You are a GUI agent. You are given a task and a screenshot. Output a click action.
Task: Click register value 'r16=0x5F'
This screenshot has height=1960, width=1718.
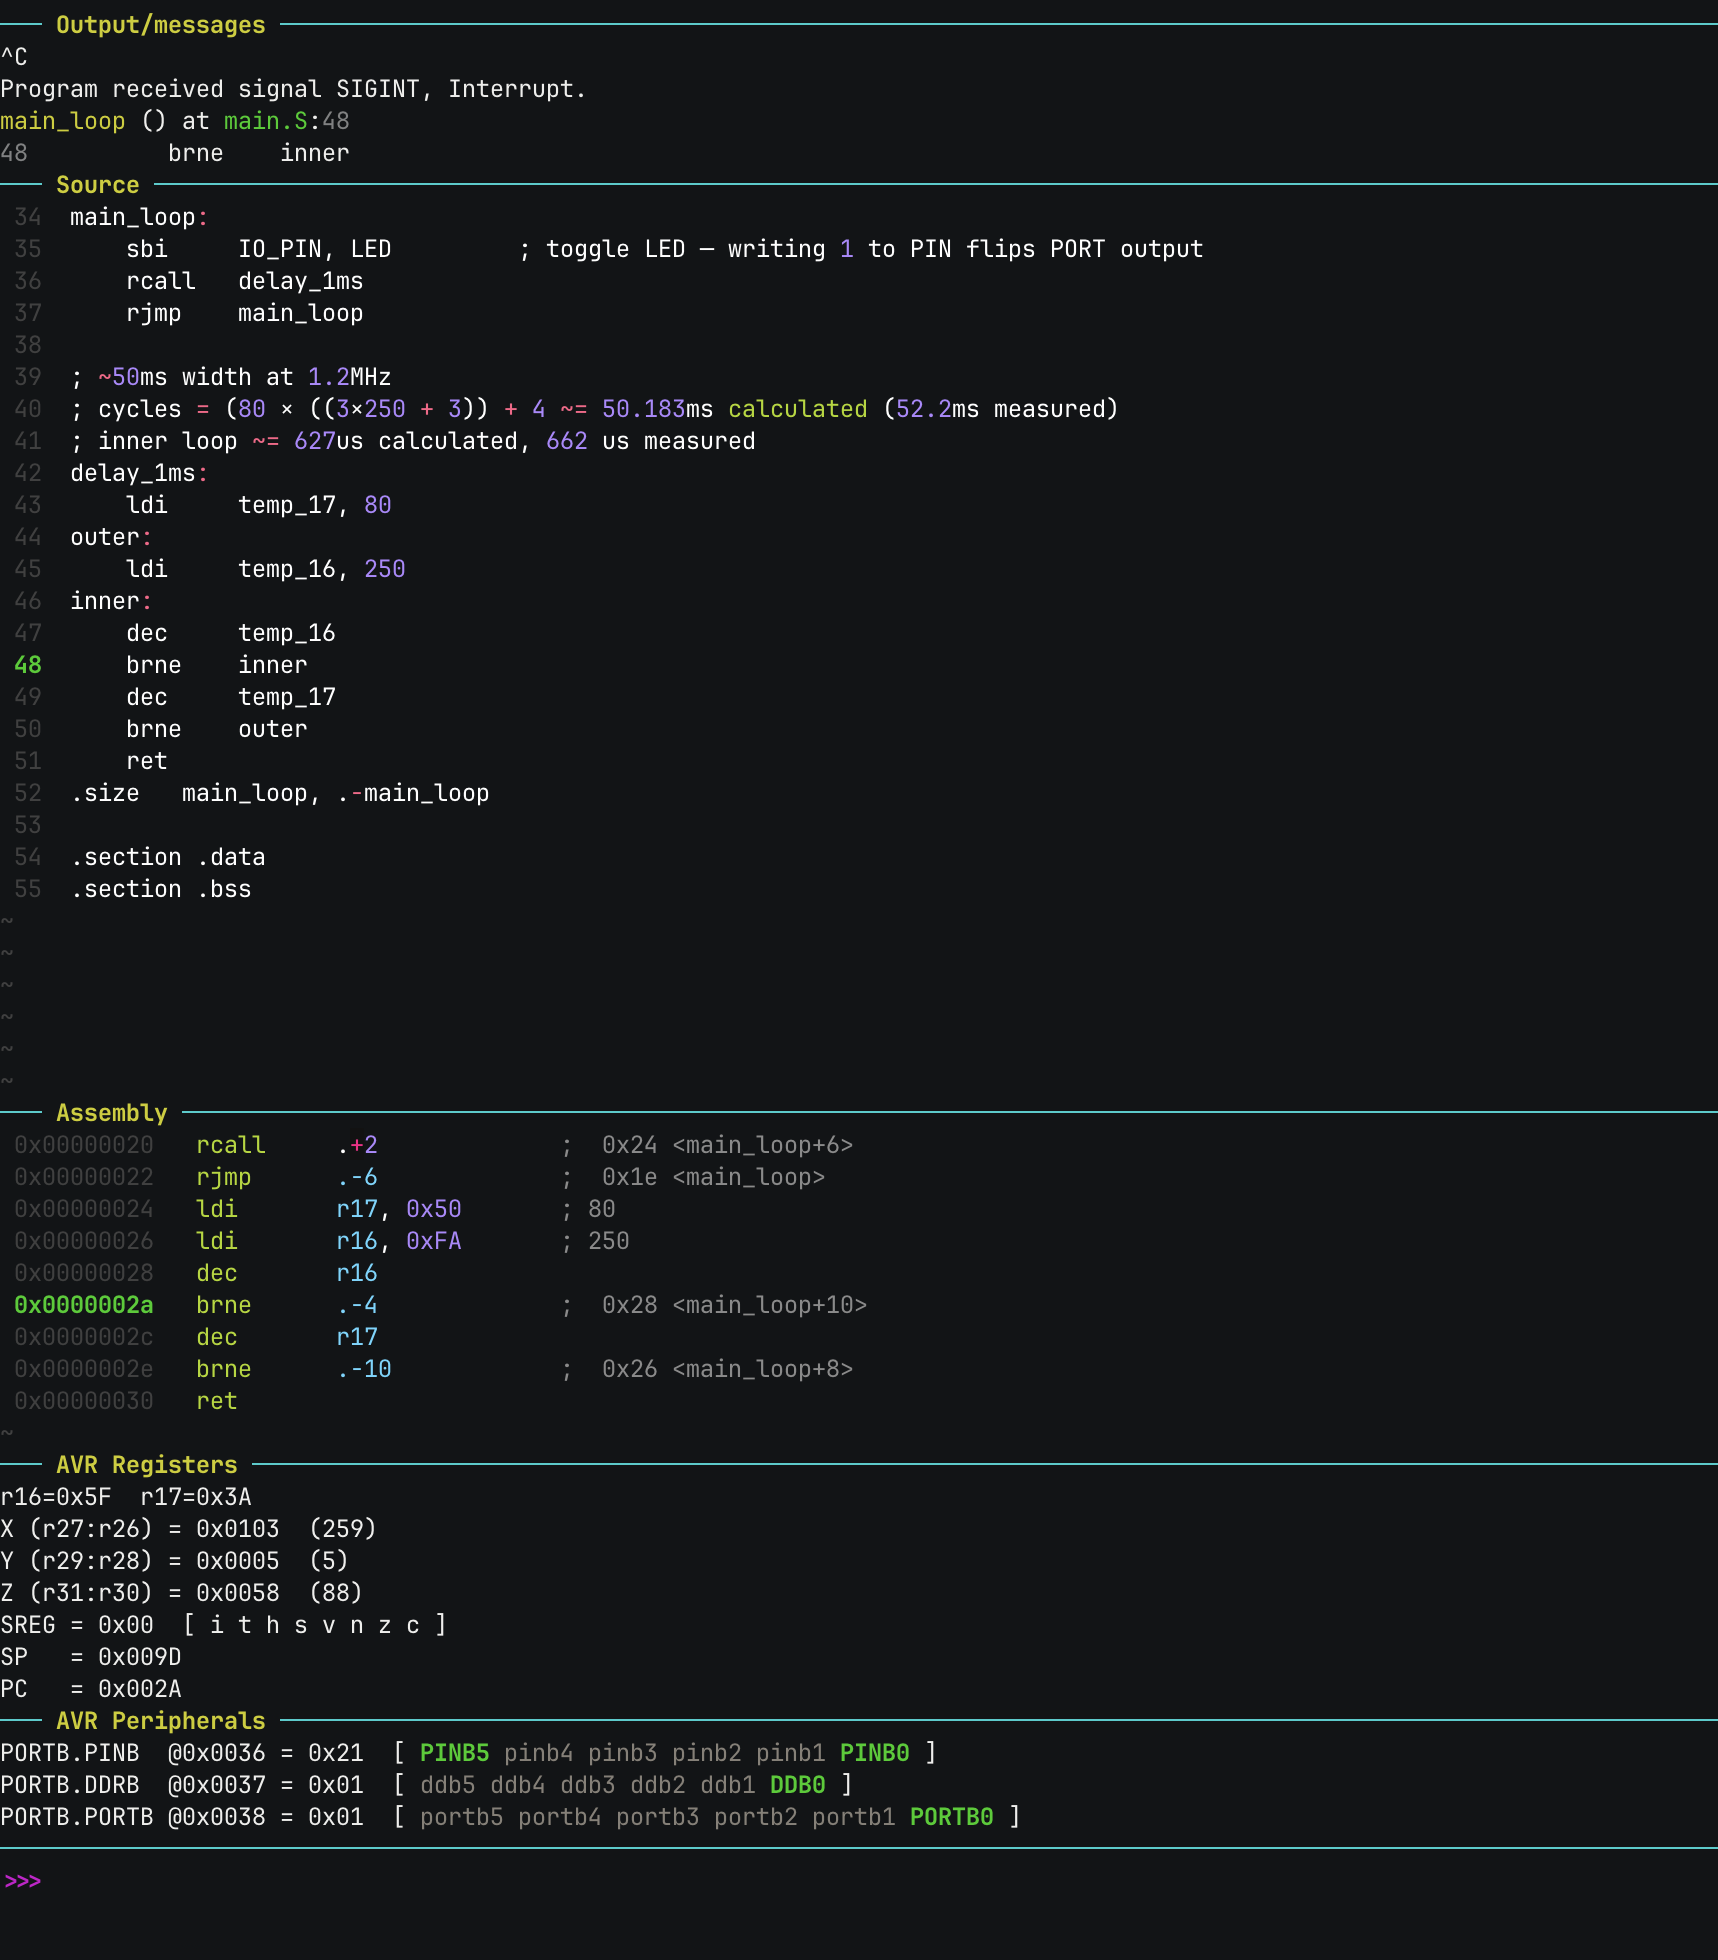[x=56, y=1497]
